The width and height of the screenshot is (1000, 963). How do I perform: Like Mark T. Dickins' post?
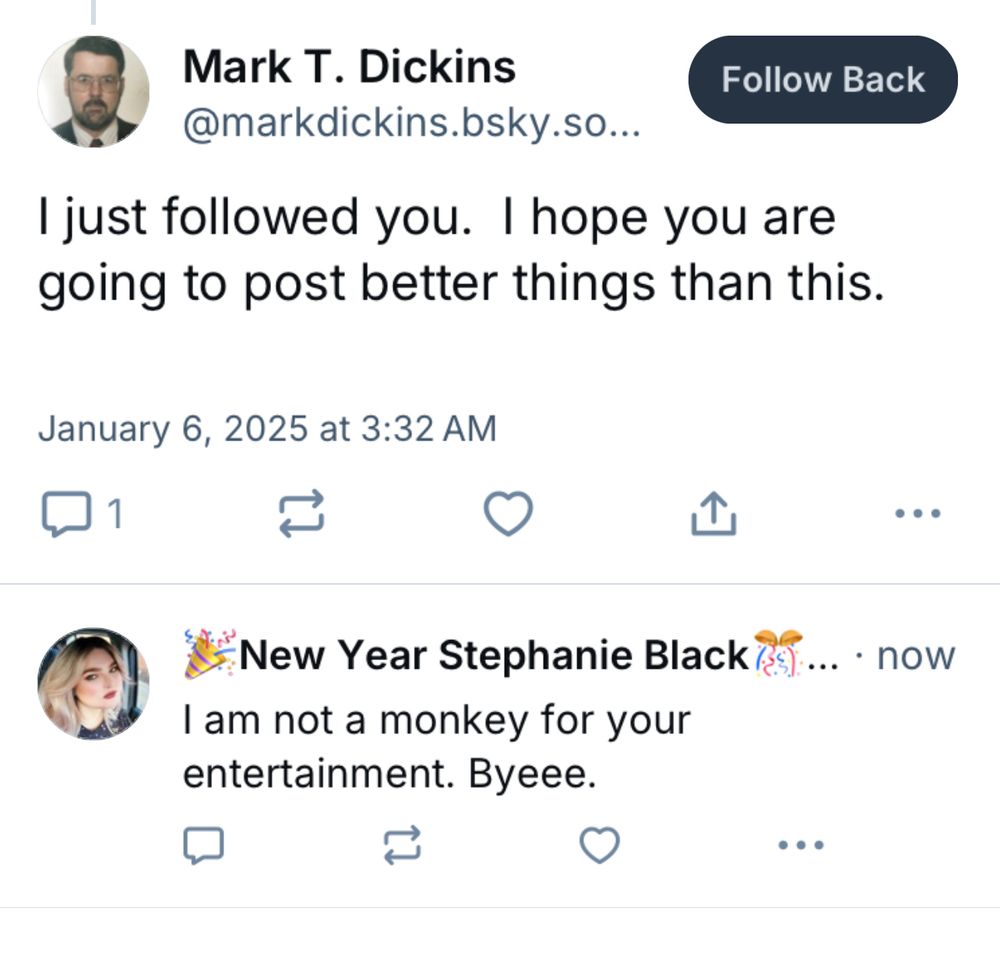[x=508, y=514]
